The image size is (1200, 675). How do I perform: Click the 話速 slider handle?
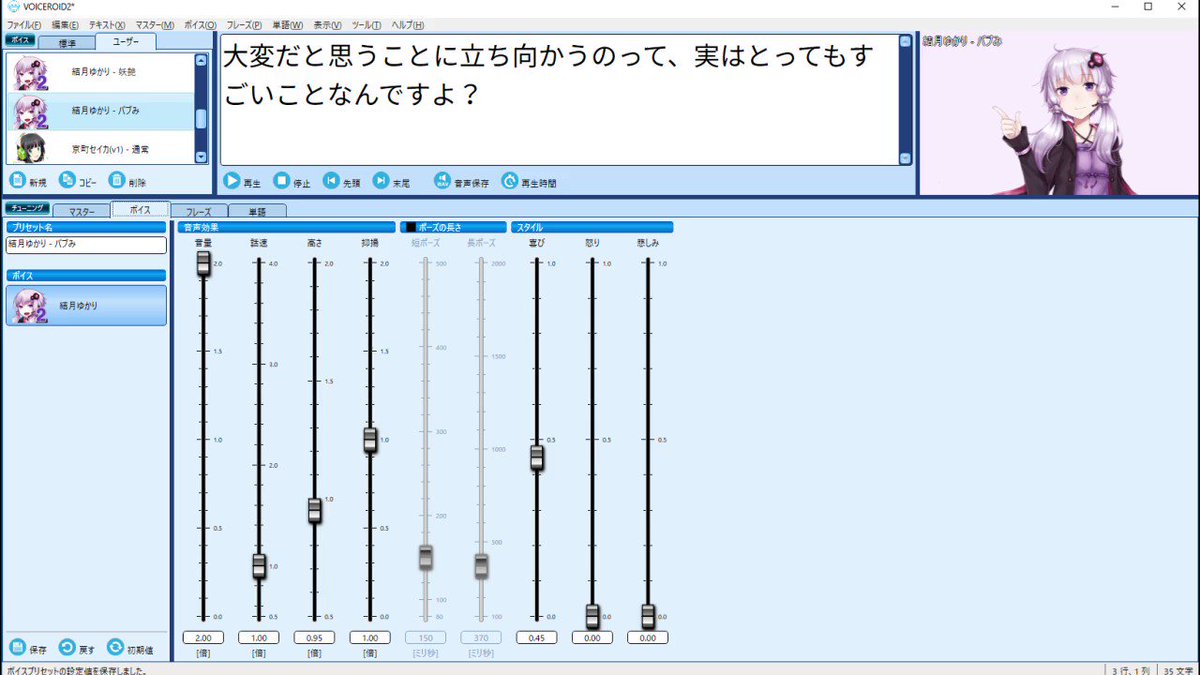tap(259, 566)
